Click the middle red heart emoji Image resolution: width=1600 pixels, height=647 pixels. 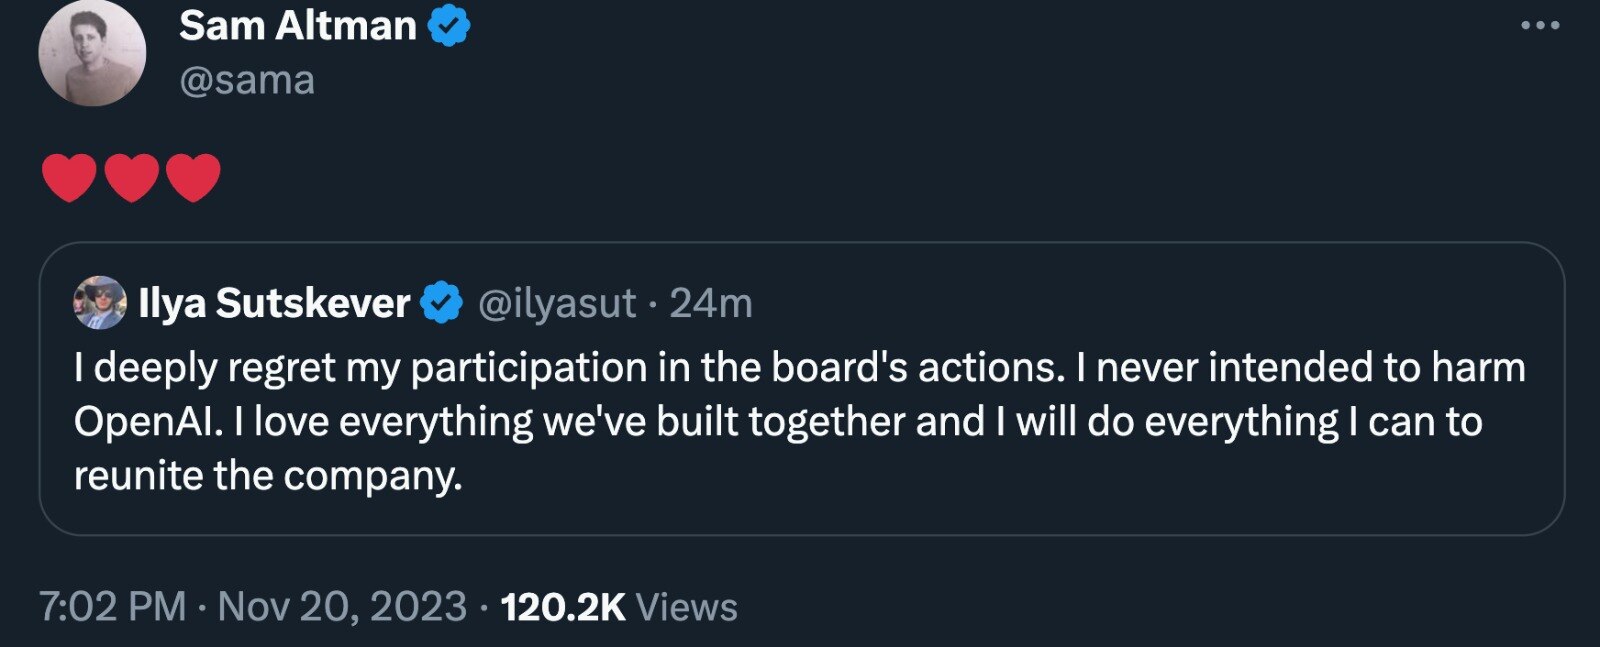pyautogui.click(x=131, y=178)
